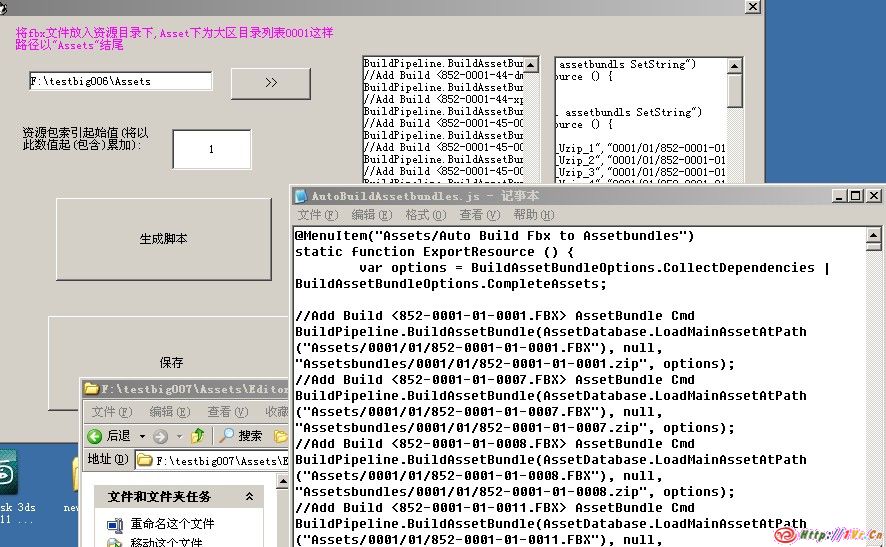Click the folder icon in Explorer title bar
Viewport: 886px width, 547px height.
pos(92,388)
